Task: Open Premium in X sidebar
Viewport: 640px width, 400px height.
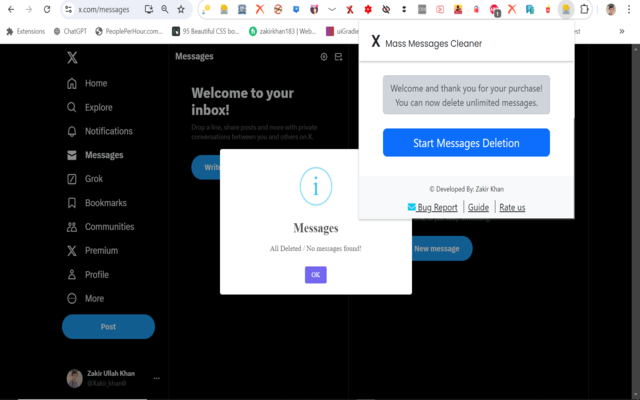Action: tap(92, 251)
